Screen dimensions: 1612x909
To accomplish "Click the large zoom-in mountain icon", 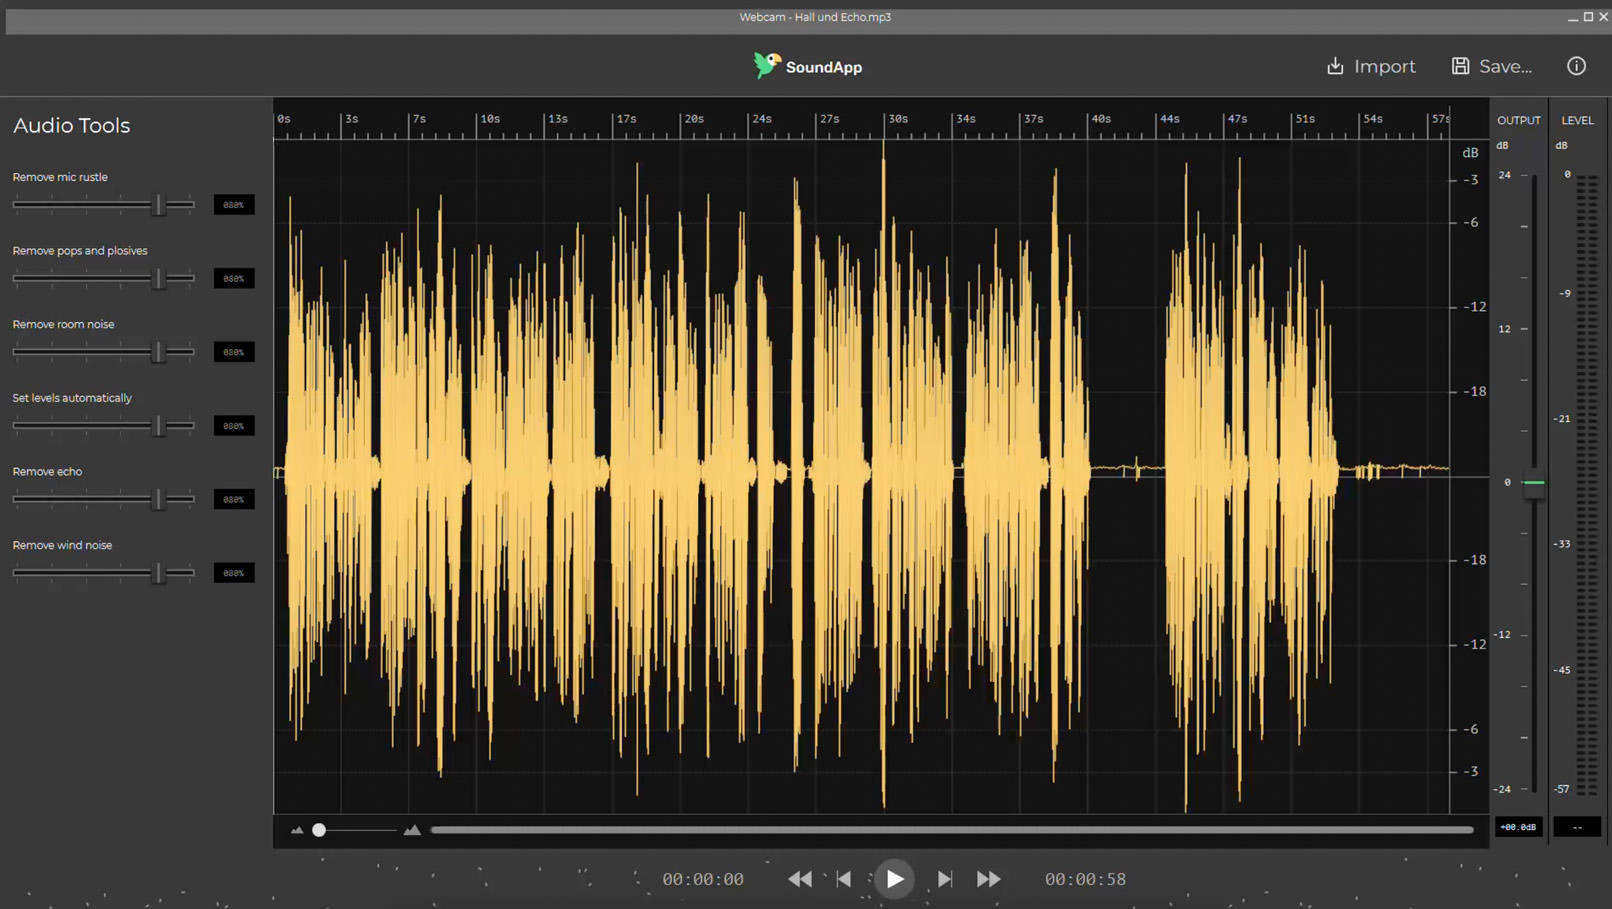I will pos(412,830).
